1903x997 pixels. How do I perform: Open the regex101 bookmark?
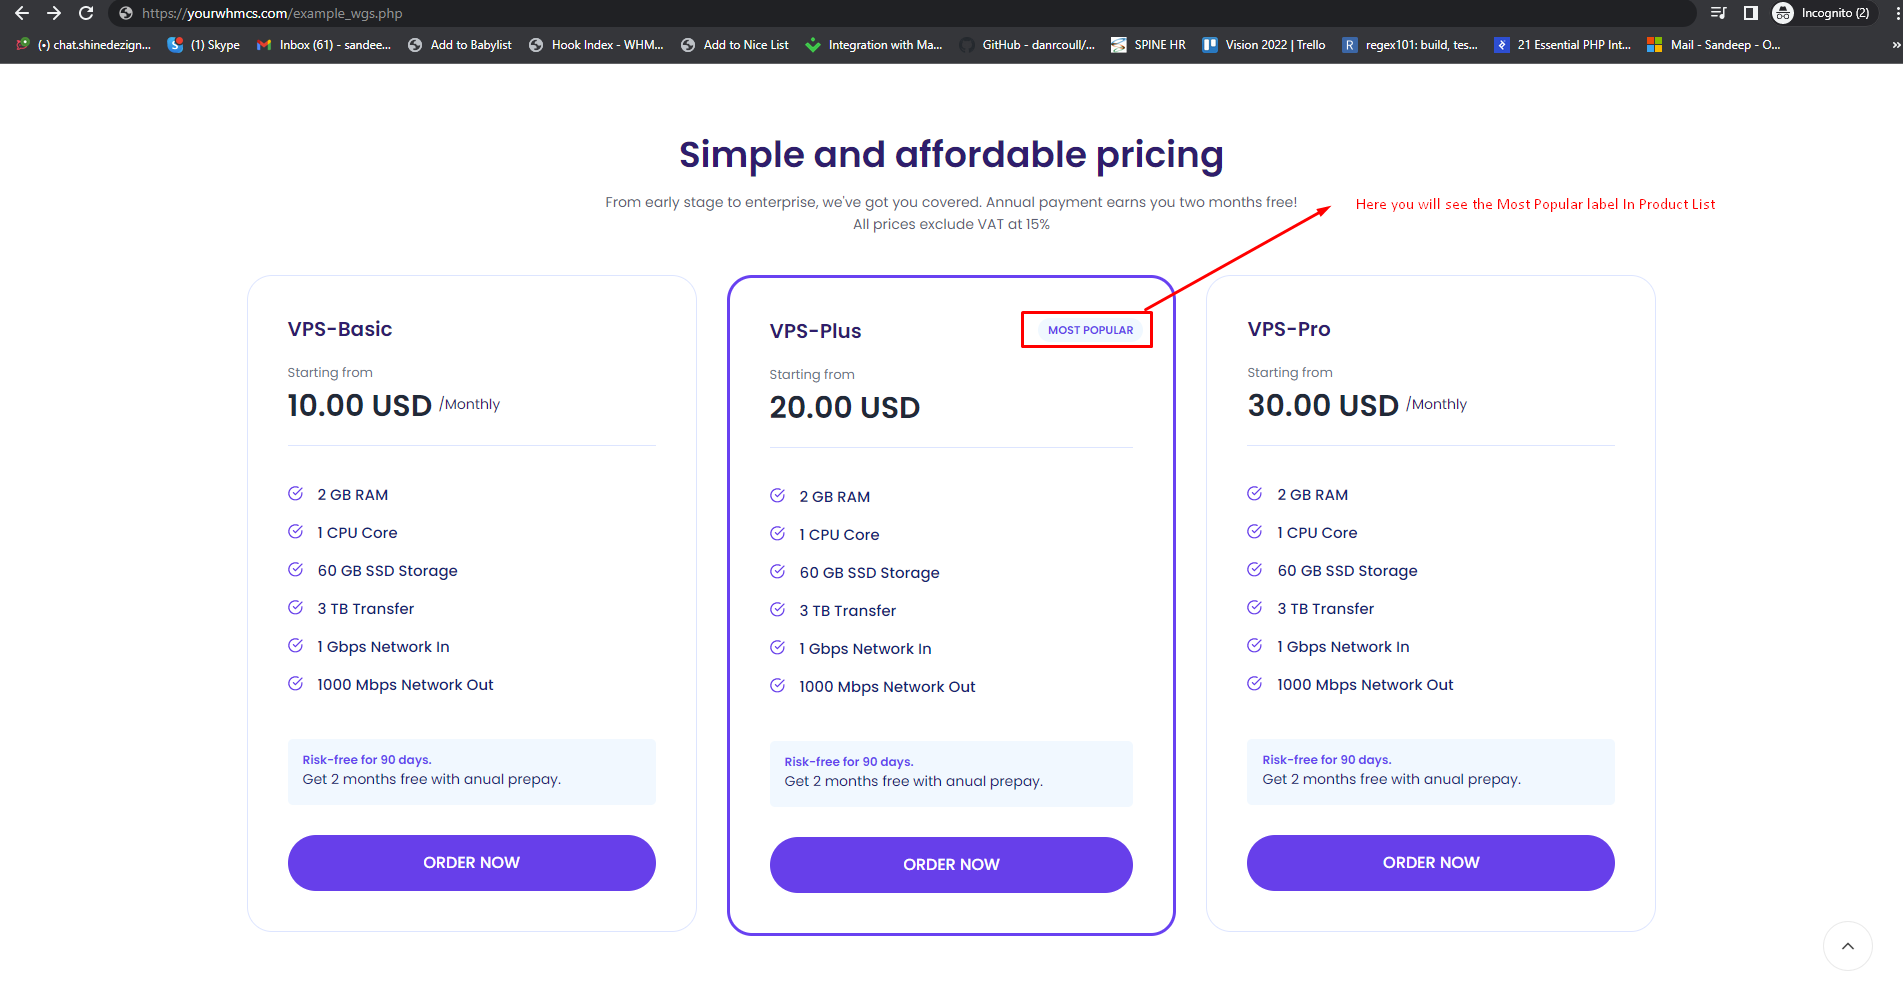(1410, 45)
